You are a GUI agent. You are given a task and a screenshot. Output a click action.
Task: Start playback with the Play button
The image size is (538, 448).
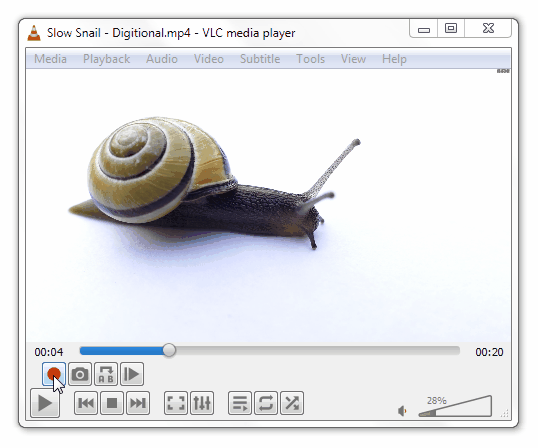click(45, 403)
